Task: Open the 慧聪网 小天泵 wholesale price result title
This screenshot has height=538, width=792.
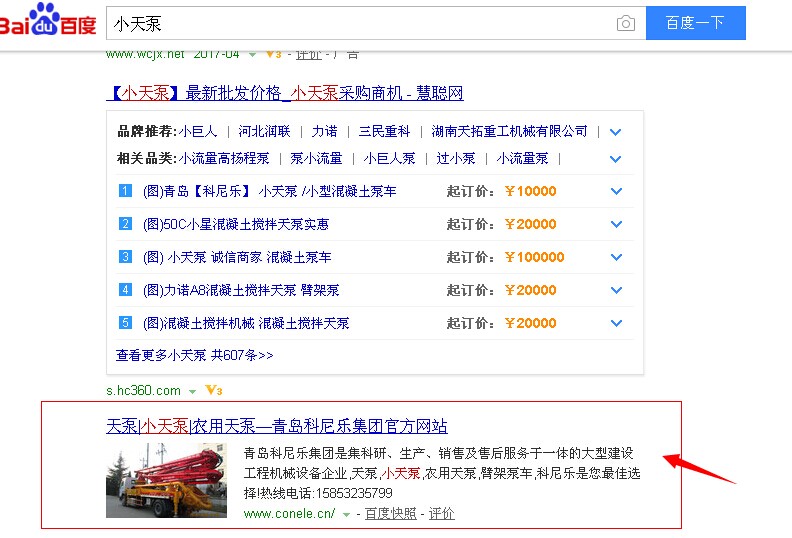Action: coord(284,93)
